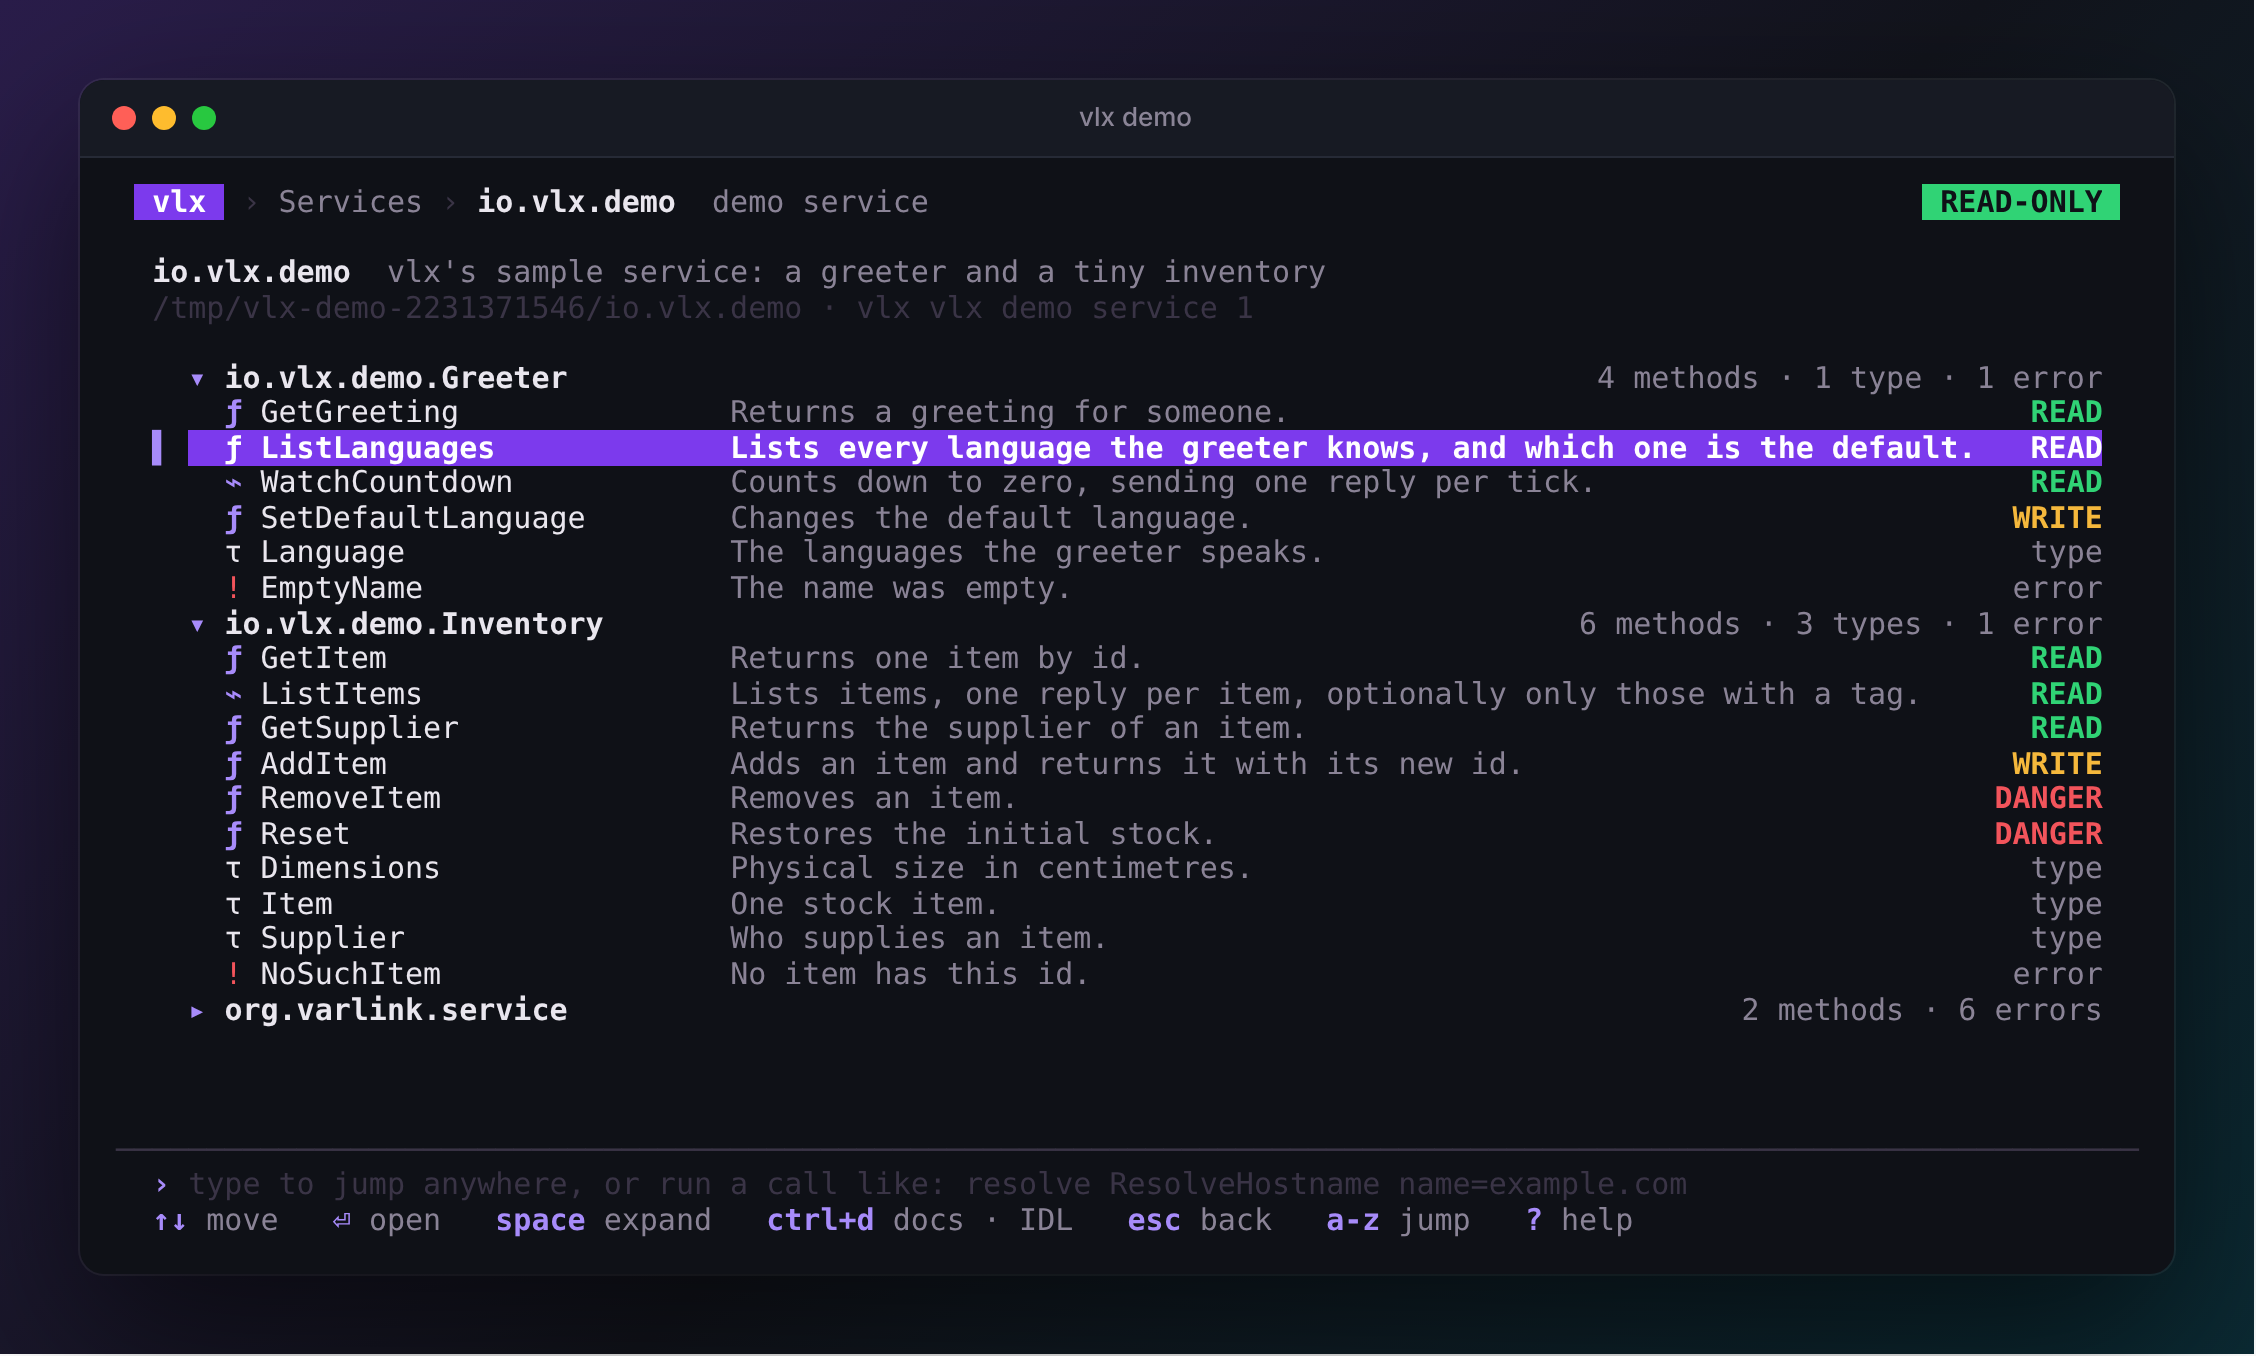This screenshot has width=2256, height=1356.
Task: Navigate to Services in the breadcrumb
Action: pos(350,202)
